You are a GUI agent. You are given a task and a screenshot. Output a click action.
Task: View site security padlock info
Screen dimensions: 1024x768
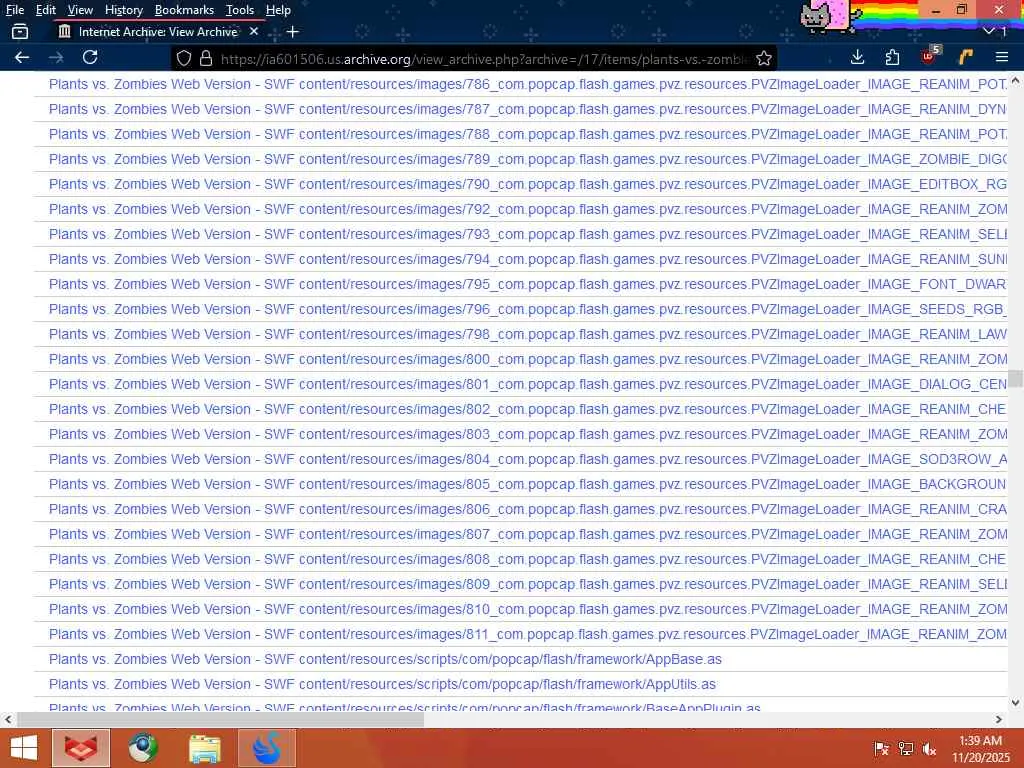coord(206,59)
